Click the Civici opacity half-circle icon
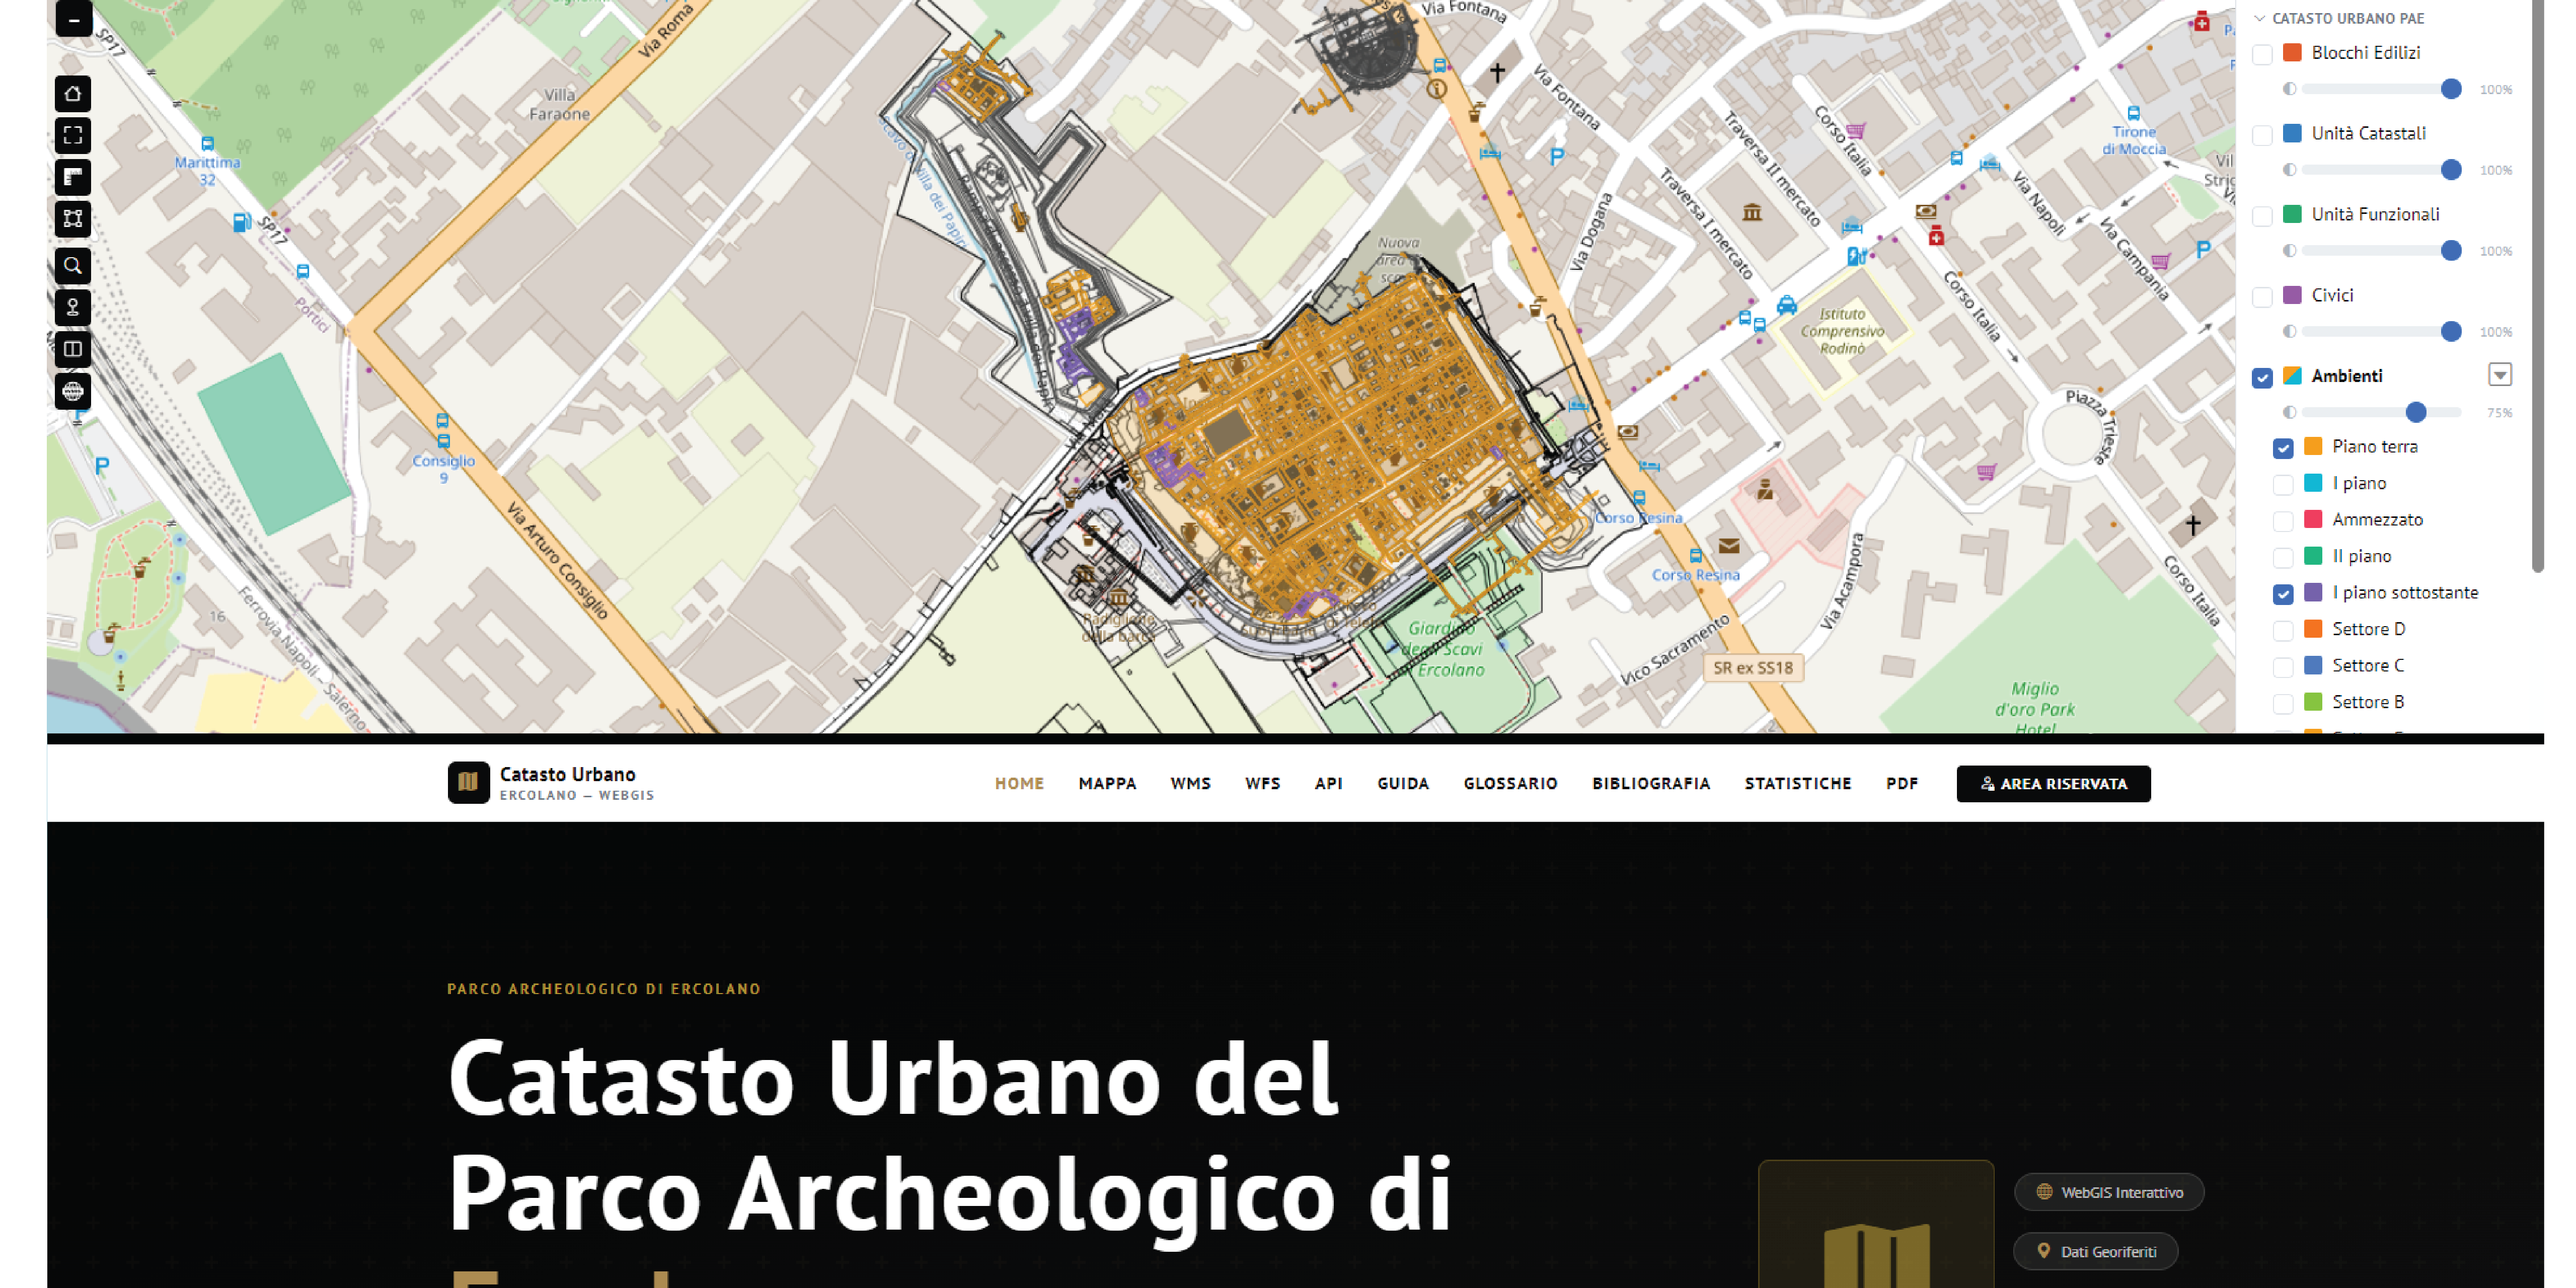This screenshot has width=2576, height=1288. pyautogui.click(x=2289, y=331)
